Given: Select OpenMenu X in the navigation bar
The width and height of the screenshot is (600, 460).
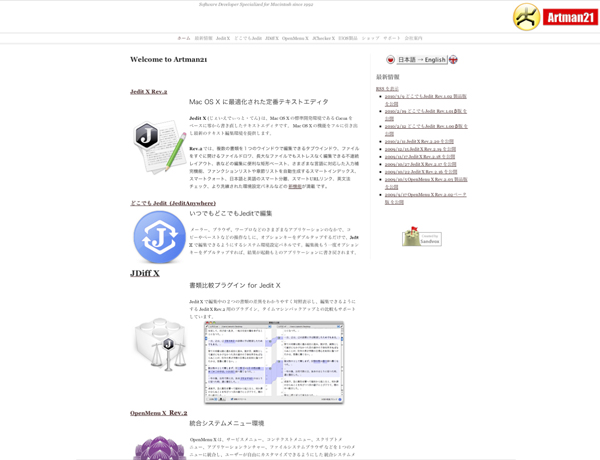Looking at the screenshot, I should point(295,38).
